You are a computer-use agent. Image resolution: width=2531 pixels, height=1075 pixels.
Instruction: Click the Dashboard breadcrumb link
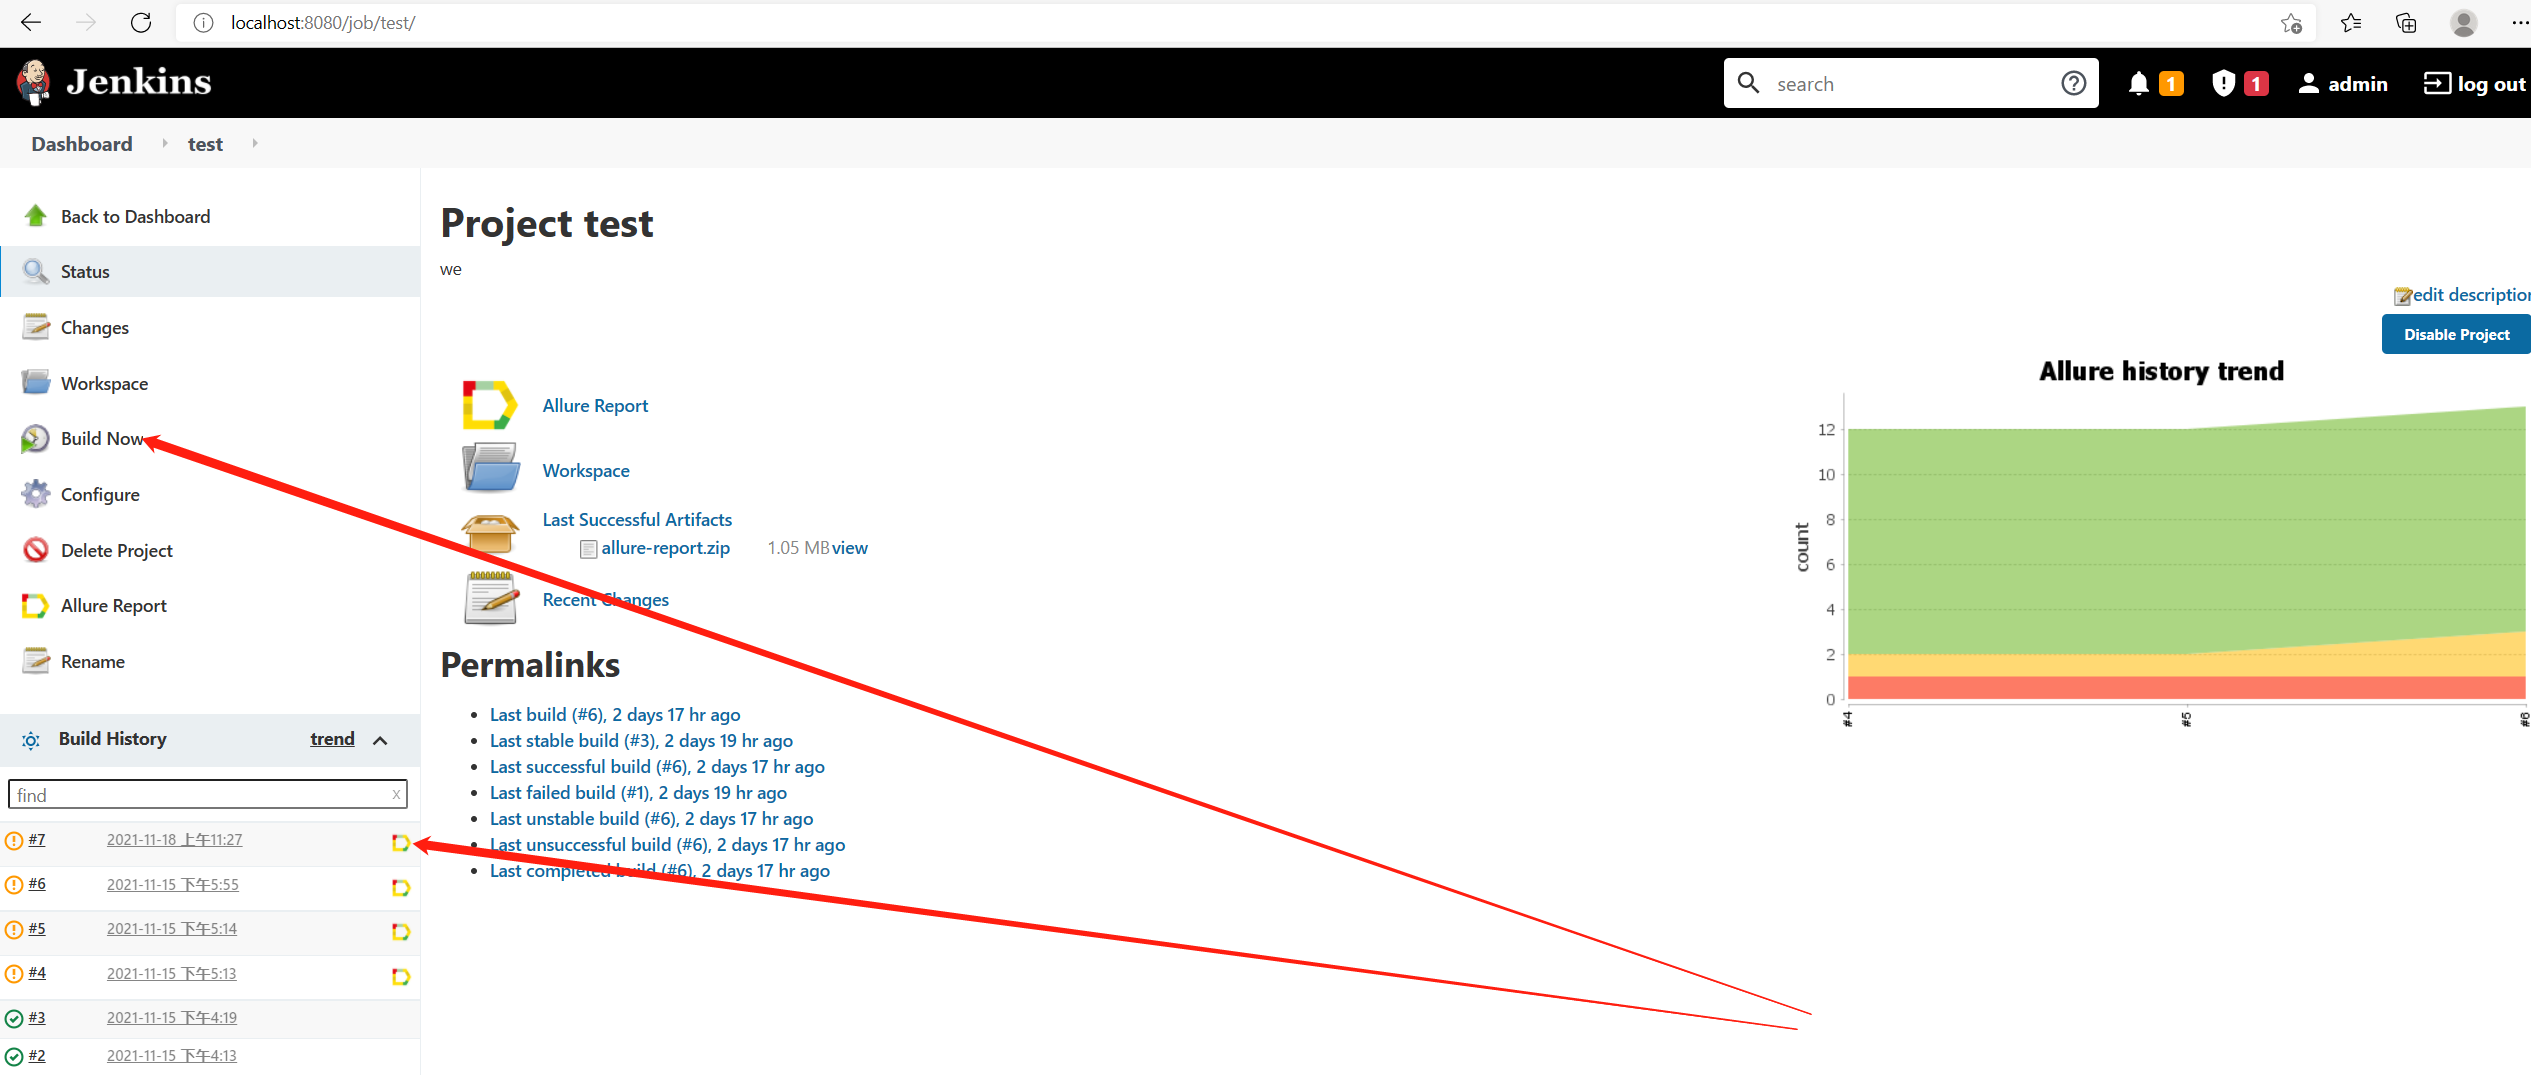[82, 144]
